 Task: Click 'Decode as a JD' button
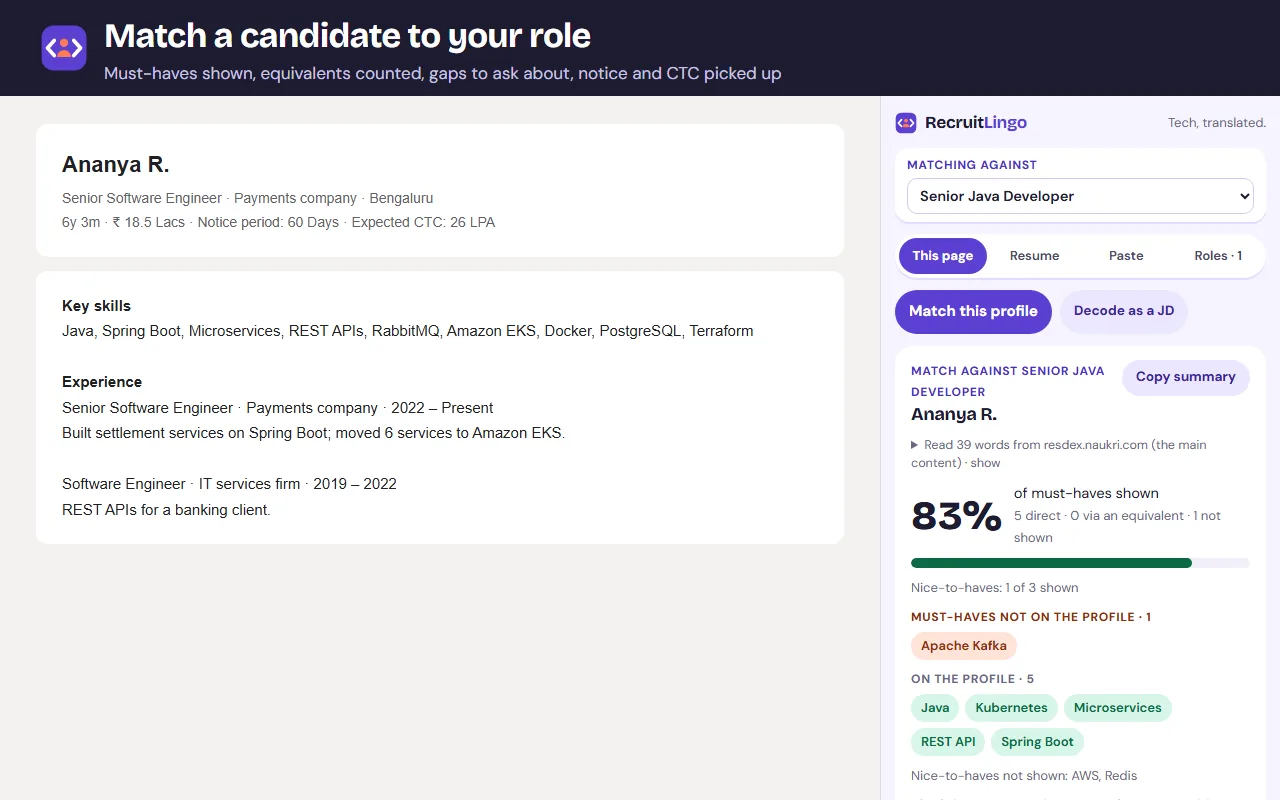(1124, 311)
